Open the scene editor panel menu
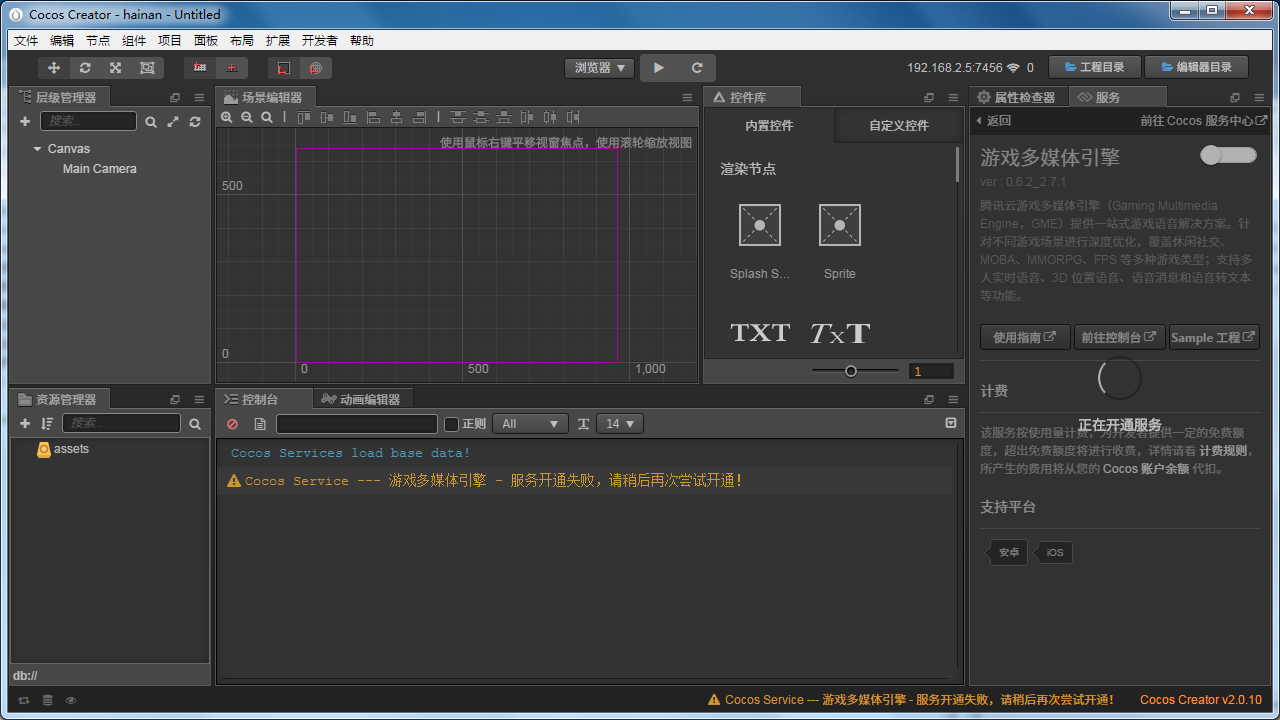1280x720 pixels. pyautogui.click(x=687, y=97)
